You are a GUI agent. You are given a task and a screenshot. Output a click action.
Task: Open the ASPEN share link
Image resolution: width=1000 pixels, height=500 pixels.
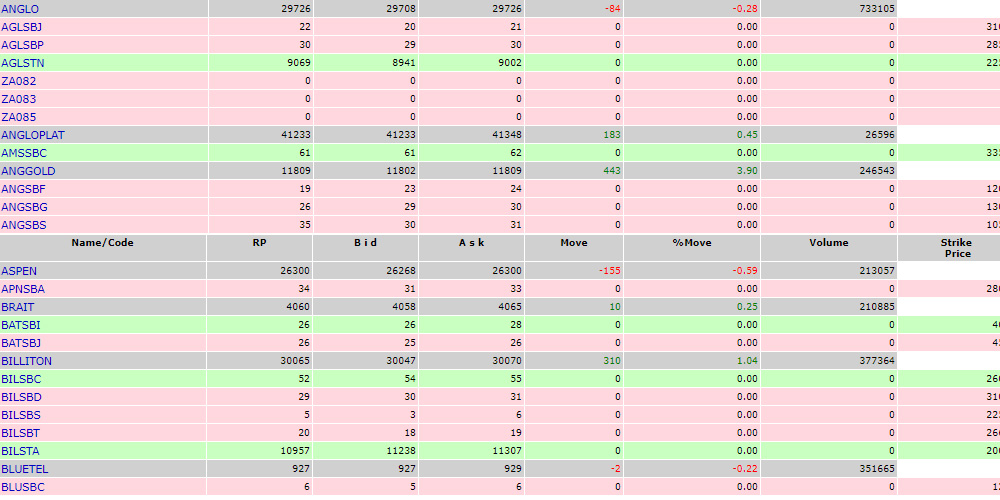(x=18, y=271)
